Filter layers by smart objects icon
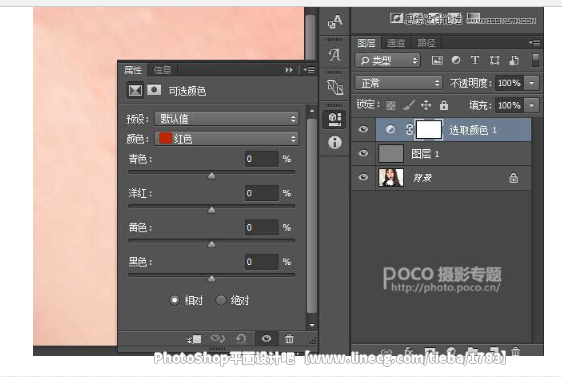The height and width of the screenshot is (377, 562). click(514, 60)
